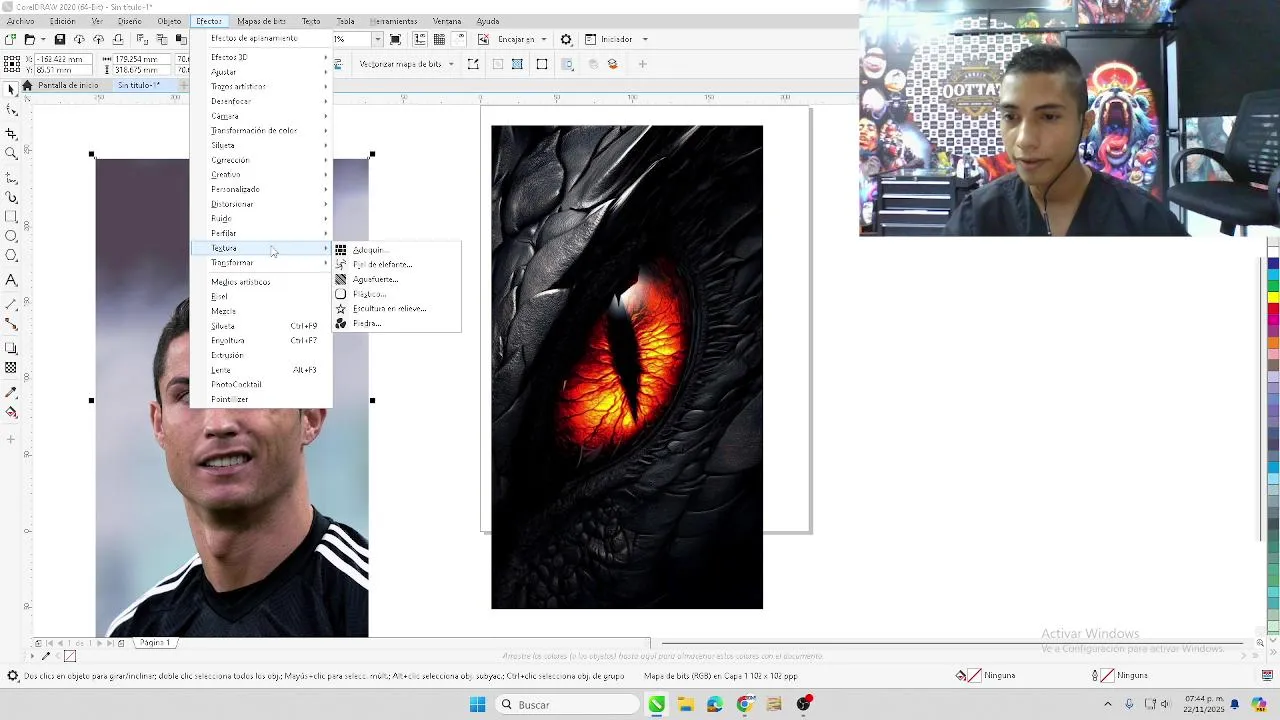Image resolution: width=1280 pixels, height=720 pixels.
Task: Open the Mapas de bits menu
Action: tap(261, 21)
